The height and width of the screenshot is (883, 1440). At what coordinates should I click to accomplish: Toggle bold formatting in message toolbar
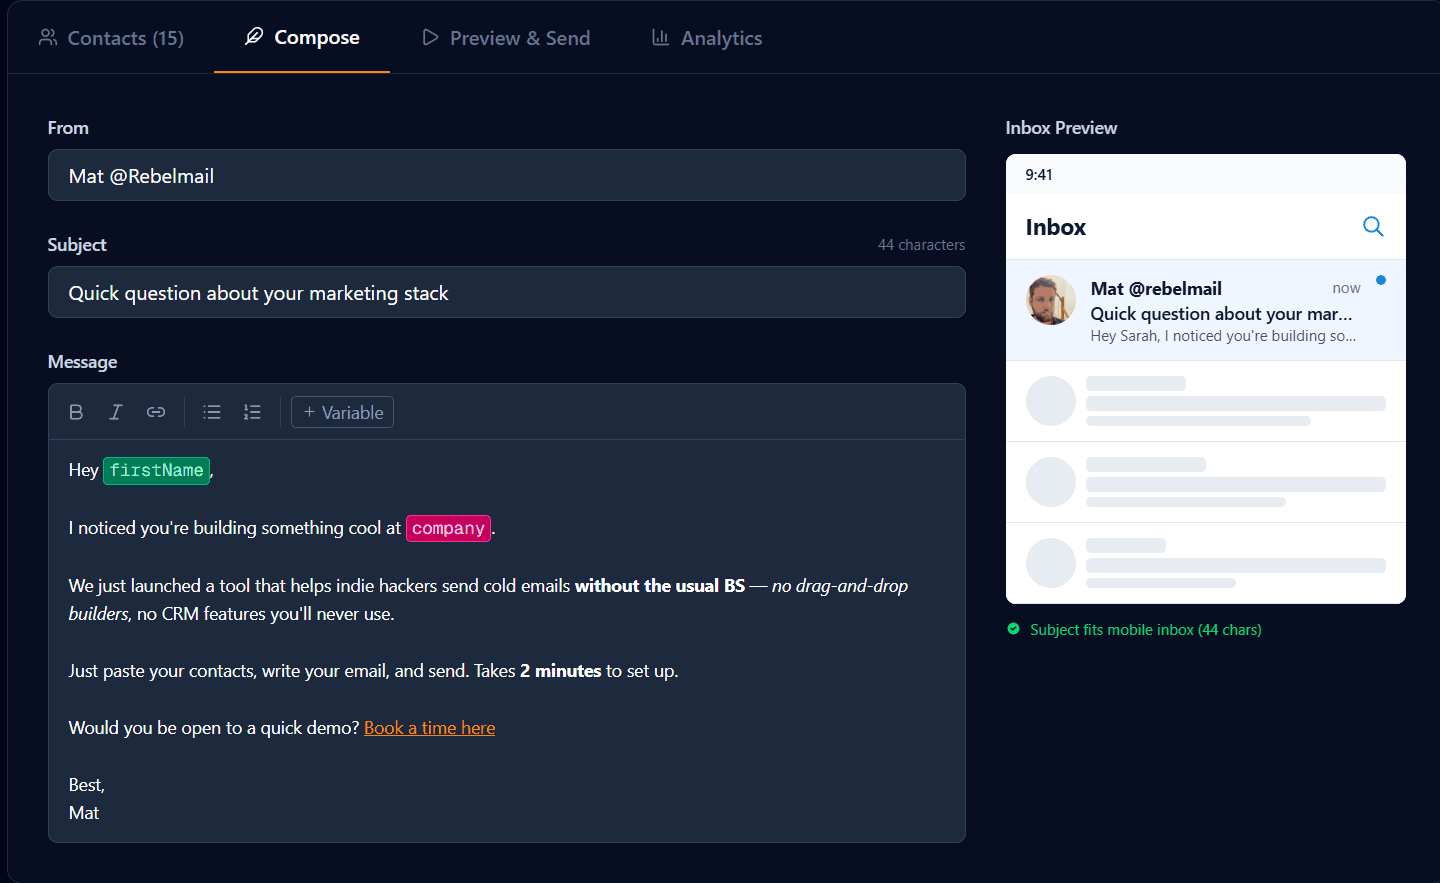click(x=76, y=412)
